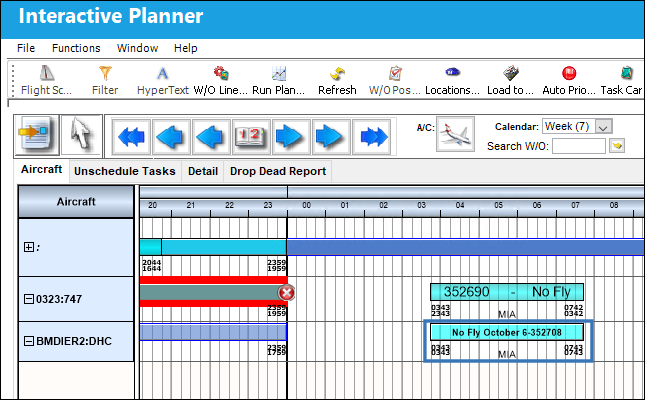Click the 04 hour marker in timeline header
This screenshot has width=645, height=400.
point(460,205)
